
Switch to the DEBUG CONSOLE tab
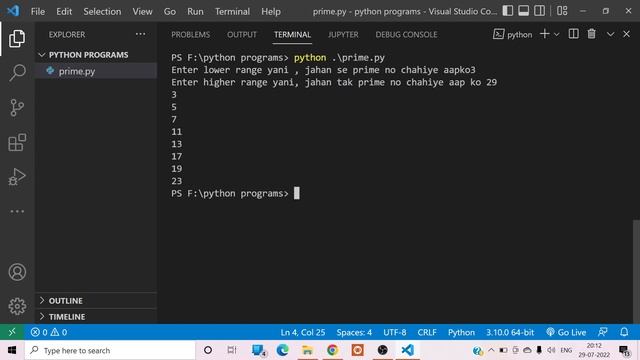(x=406, y=35)
